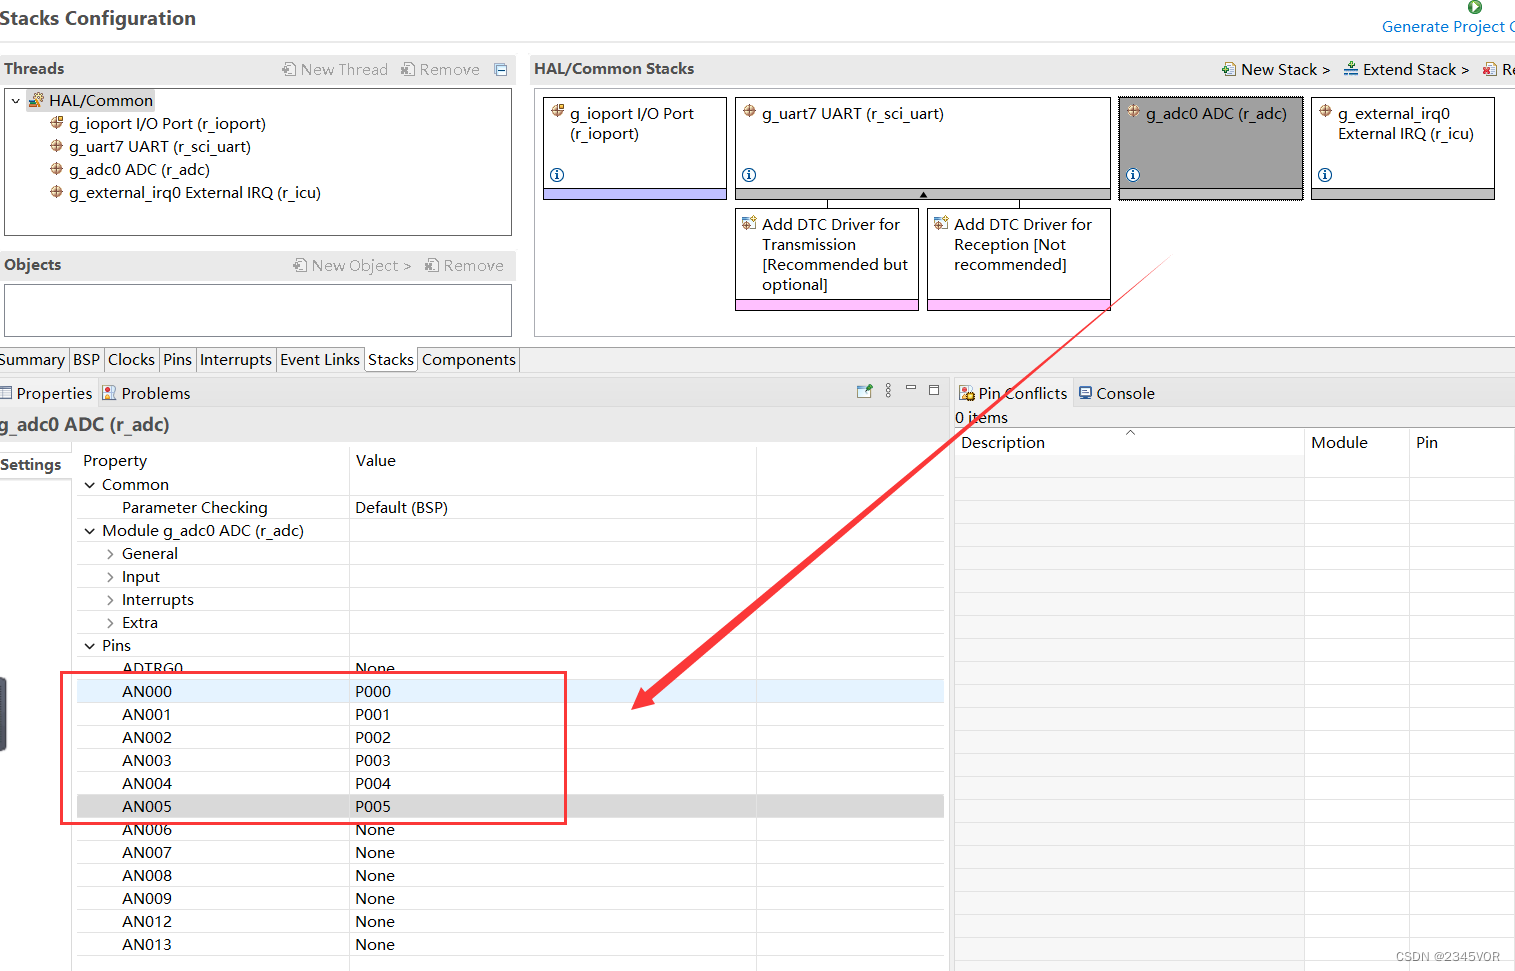The width and height of the screenshot is (1515, 971).
Task: Click the Extend Stack icon
Action: (x=1351, y=69)
